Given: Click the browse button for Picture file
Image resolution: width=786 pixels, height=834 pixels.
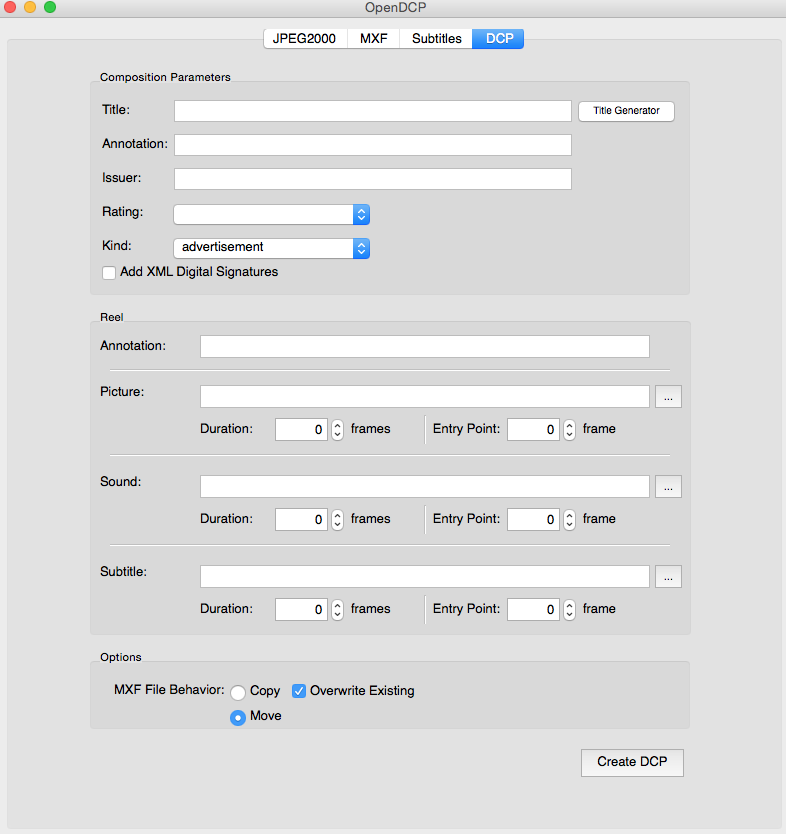Looking at the screenshot, I should tap(668, 397).
